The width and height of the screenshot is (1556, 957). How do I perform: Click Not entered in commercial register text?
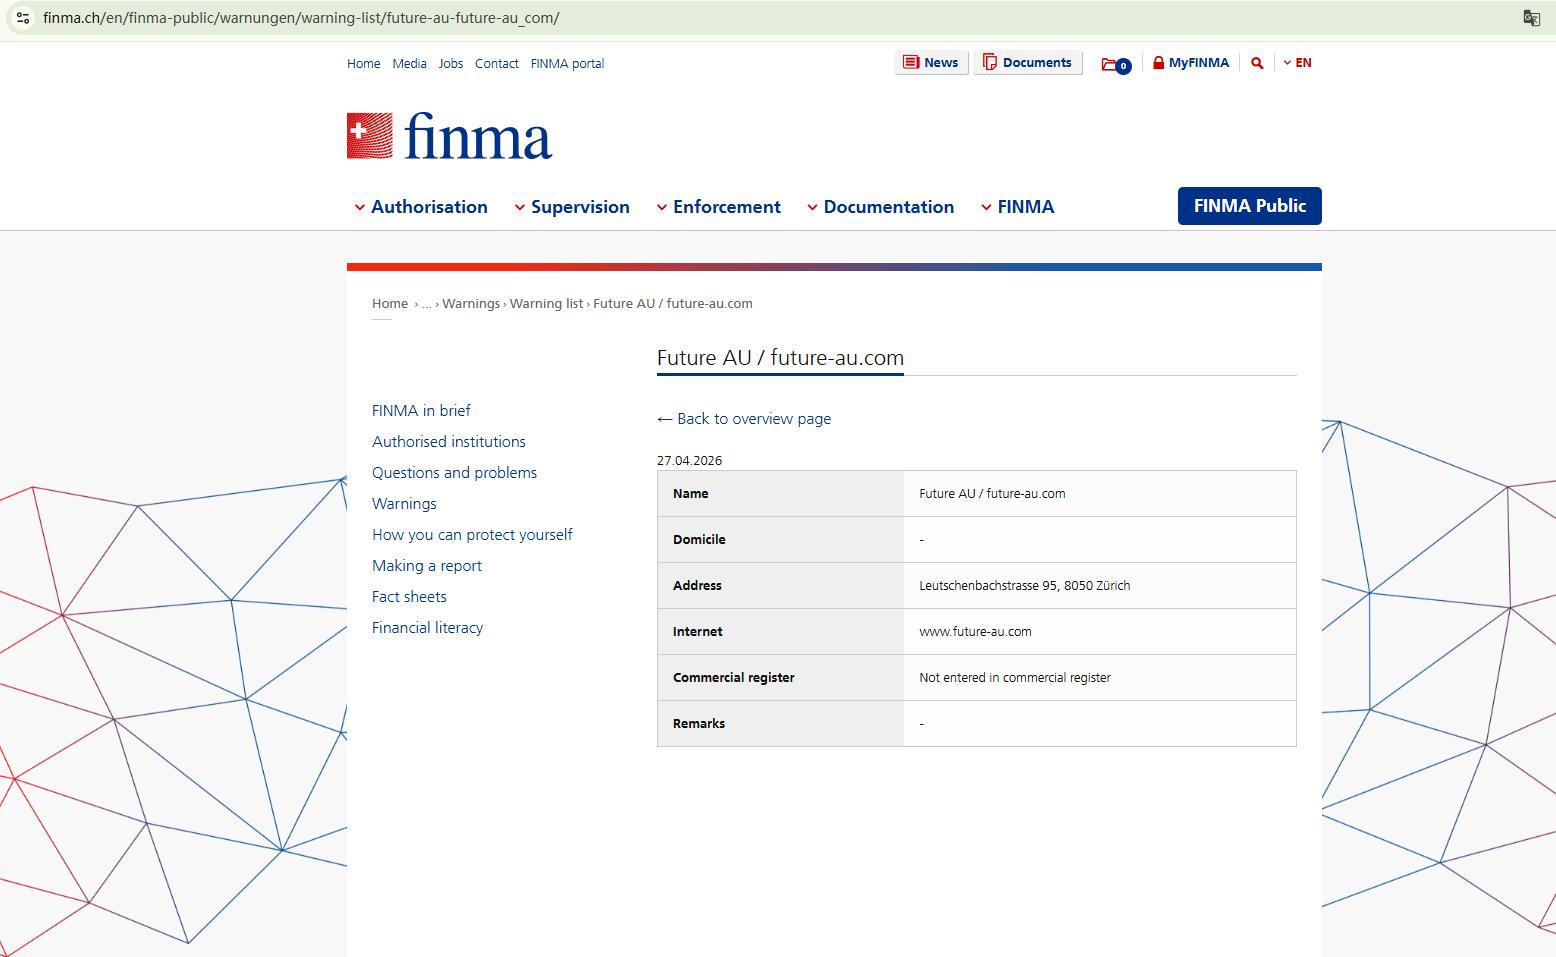coord(1015,677)
